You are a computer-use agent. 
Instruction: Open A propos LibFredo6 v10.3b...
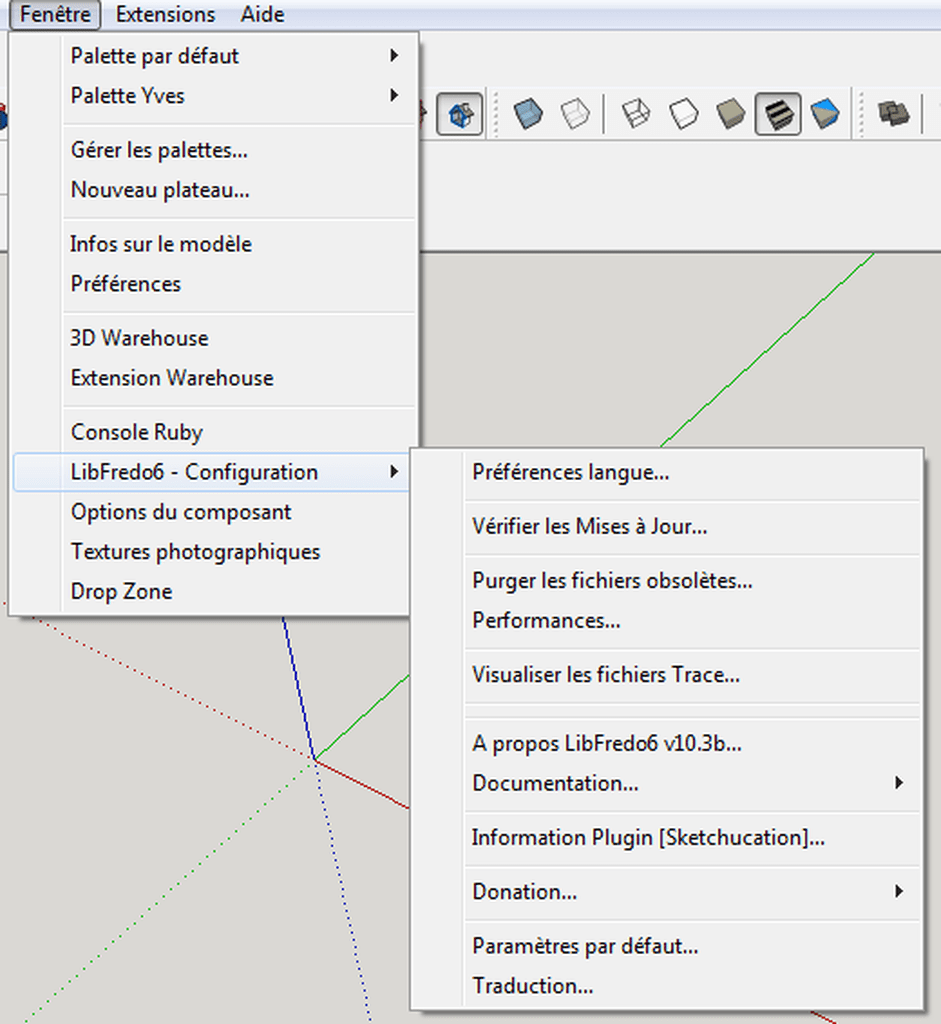[x=667, y=743]
